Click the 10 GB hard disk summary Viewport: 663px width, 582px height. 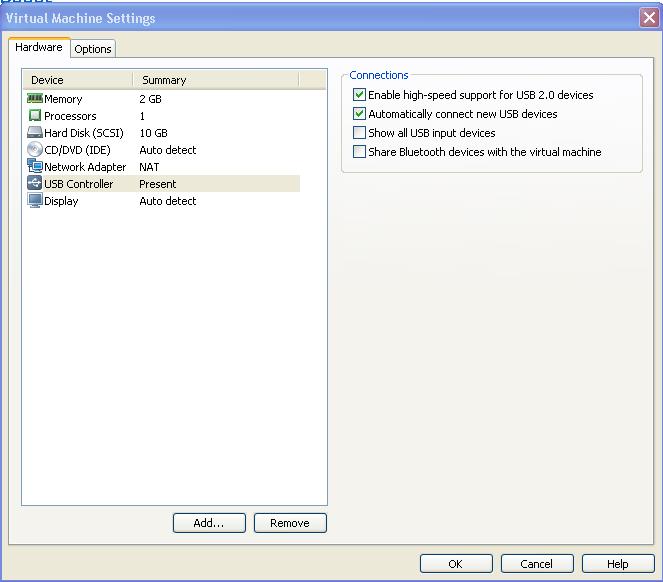[x=153, y=133]
